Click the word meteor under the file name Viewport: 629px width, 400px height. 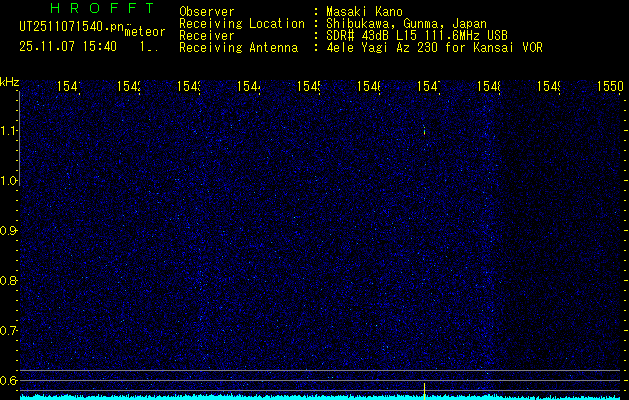[x=145, y=32]
